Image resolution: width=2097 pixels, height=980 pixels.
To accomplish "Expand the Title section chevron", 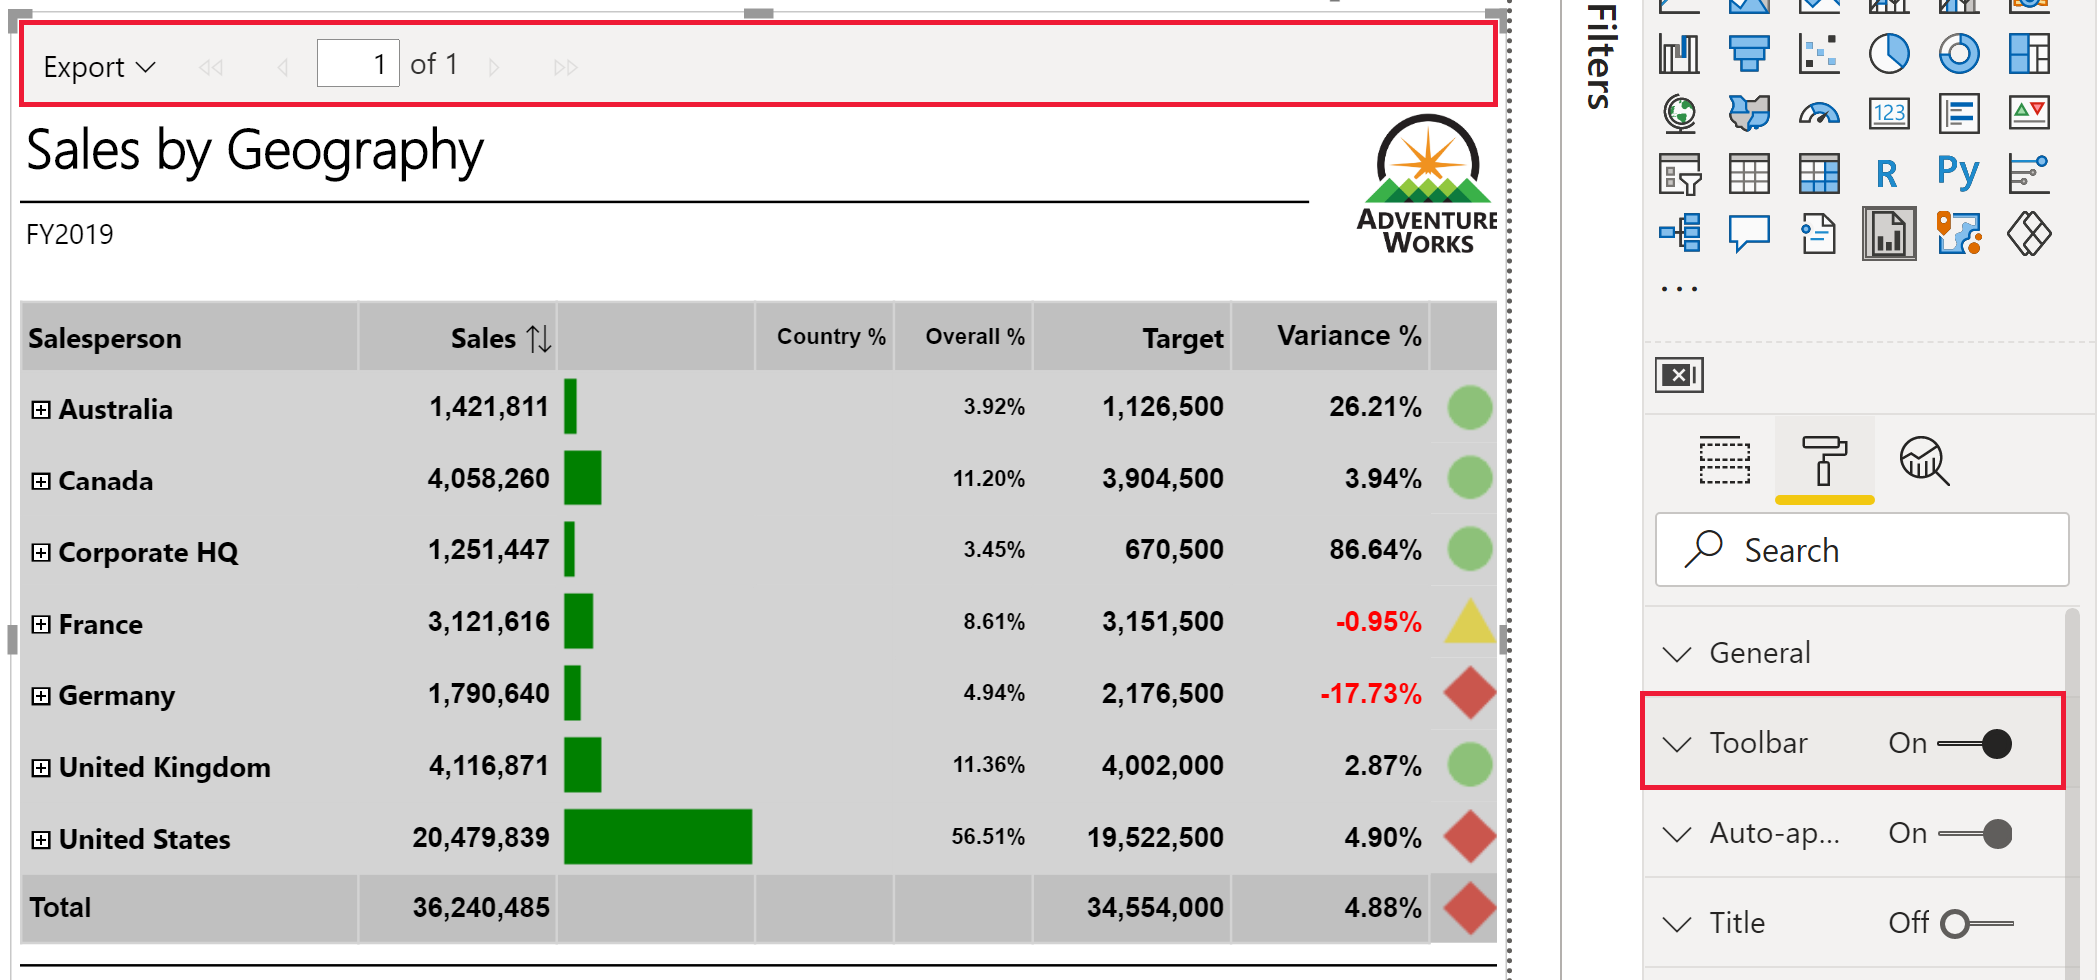I will click(x=1677, y=924).
